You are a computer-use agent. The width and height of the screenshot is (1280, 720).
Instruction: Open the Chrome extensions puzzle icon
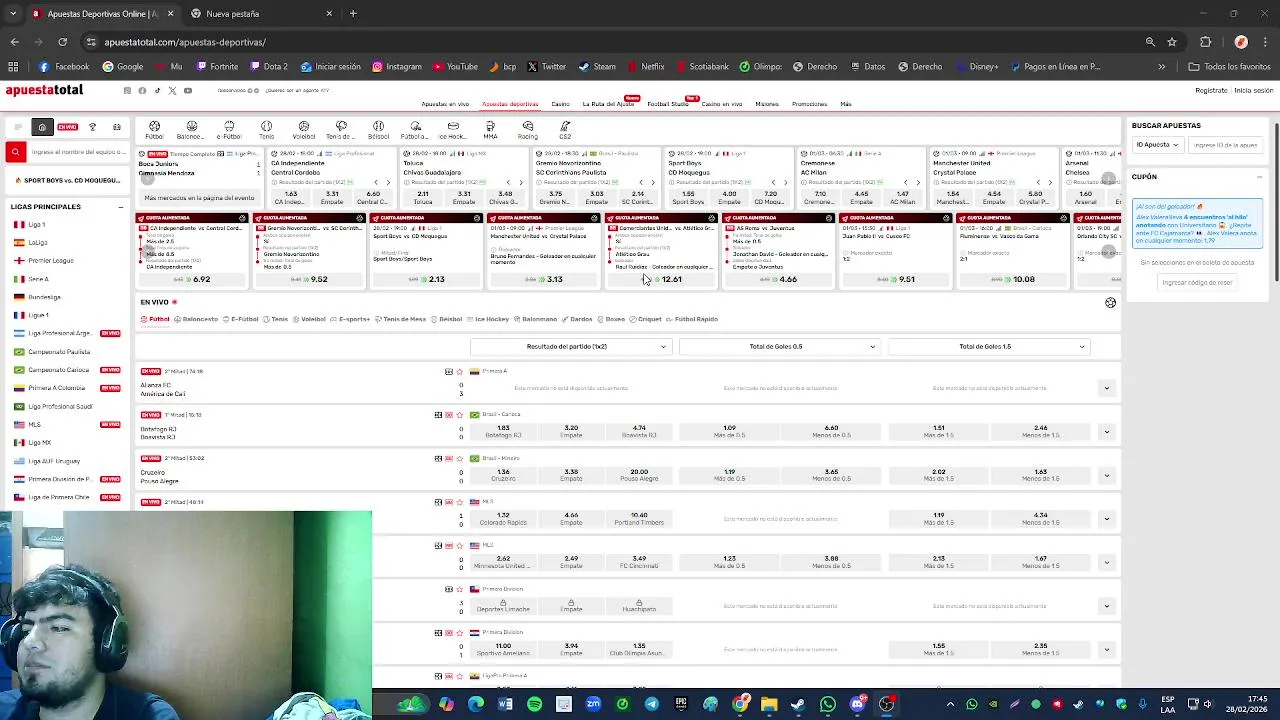tap(1205, 42)
